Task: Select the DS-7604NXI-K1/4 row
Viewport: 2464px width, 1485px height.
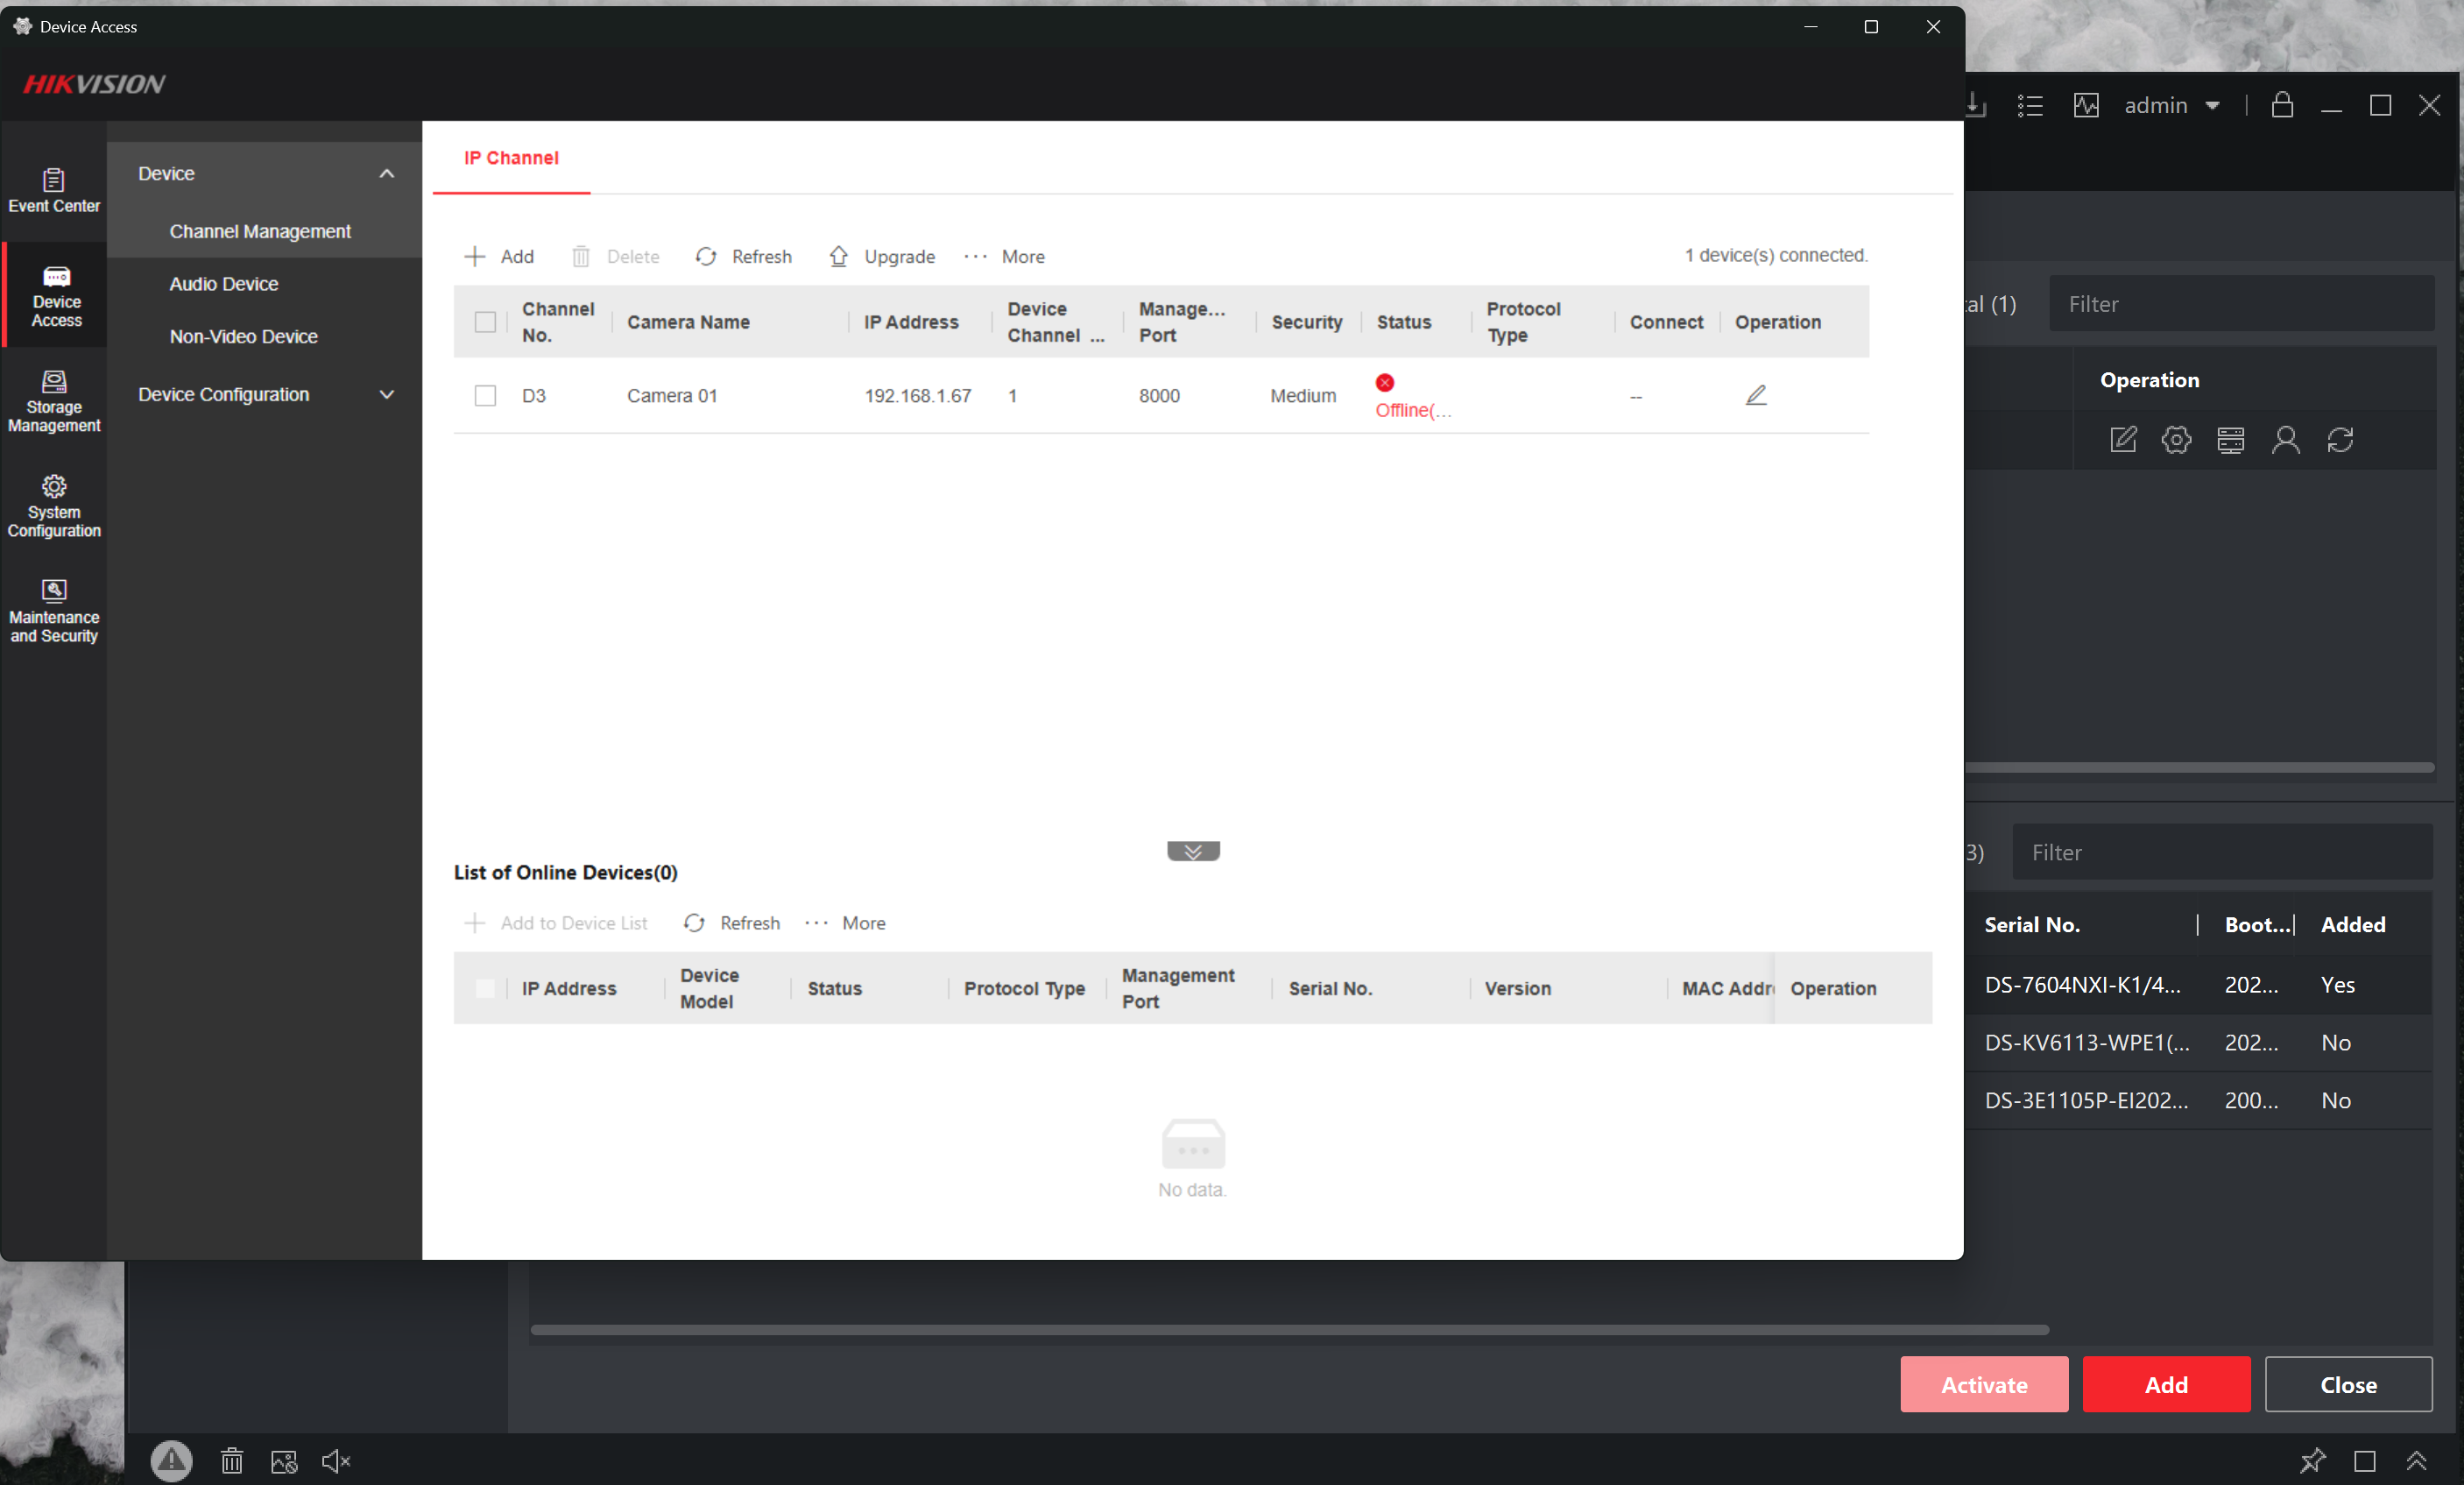Action: 2198,984
